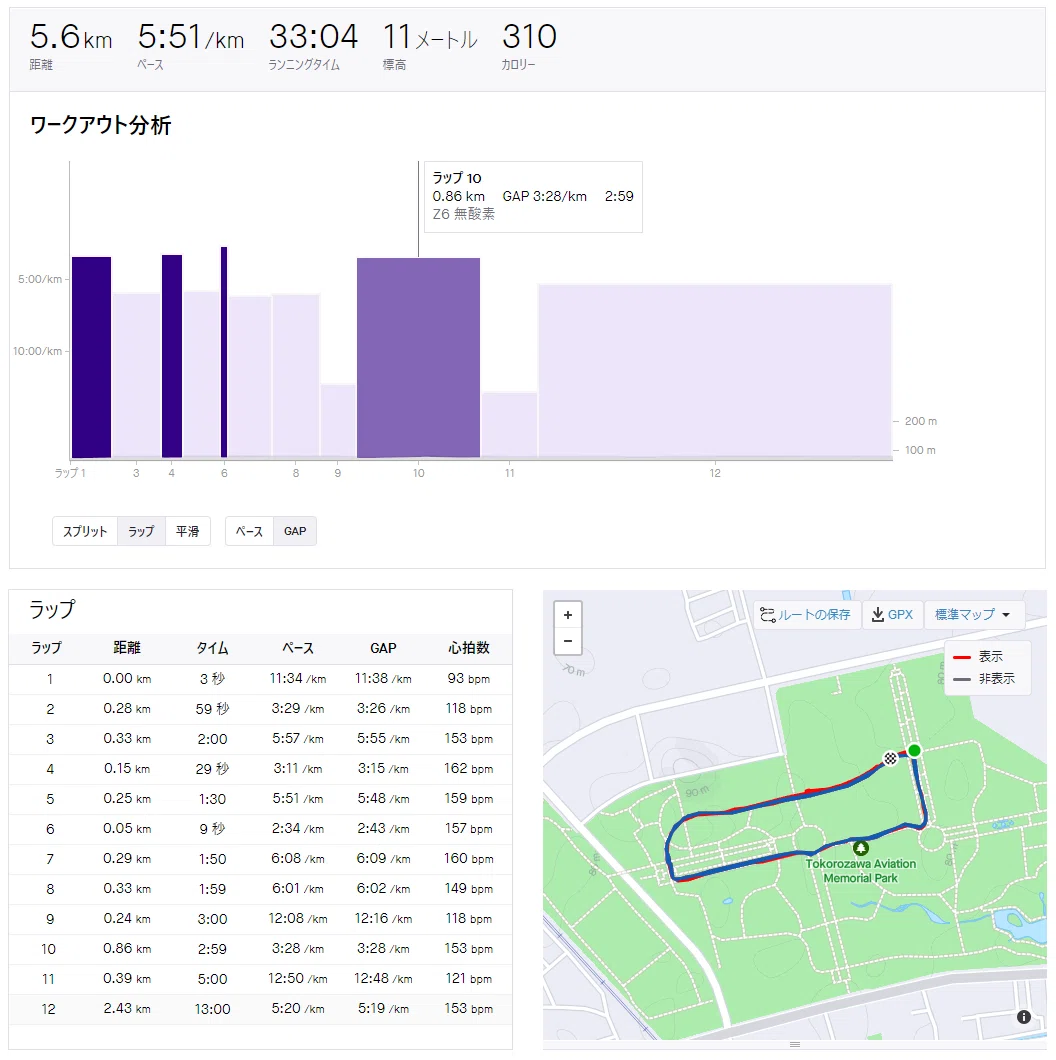Image resolution: width=1056 pixels, height=1060 pixels.
Task: Select lap 9 row in laps table
Action: click(x=260, y=919)
